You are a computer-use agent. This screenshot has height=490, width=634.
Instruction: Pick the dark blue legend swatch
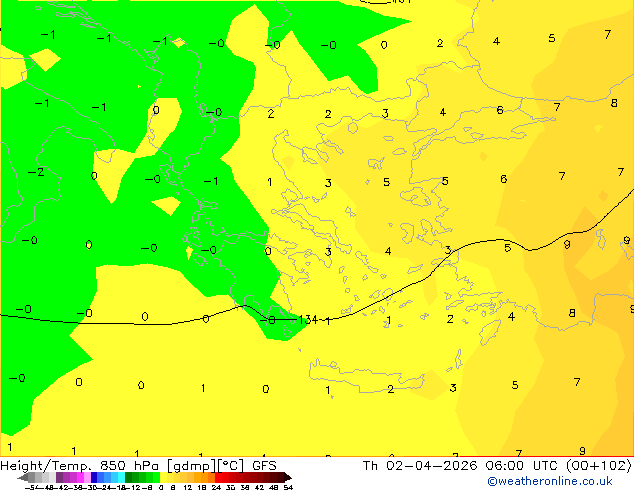click(94, 477)
